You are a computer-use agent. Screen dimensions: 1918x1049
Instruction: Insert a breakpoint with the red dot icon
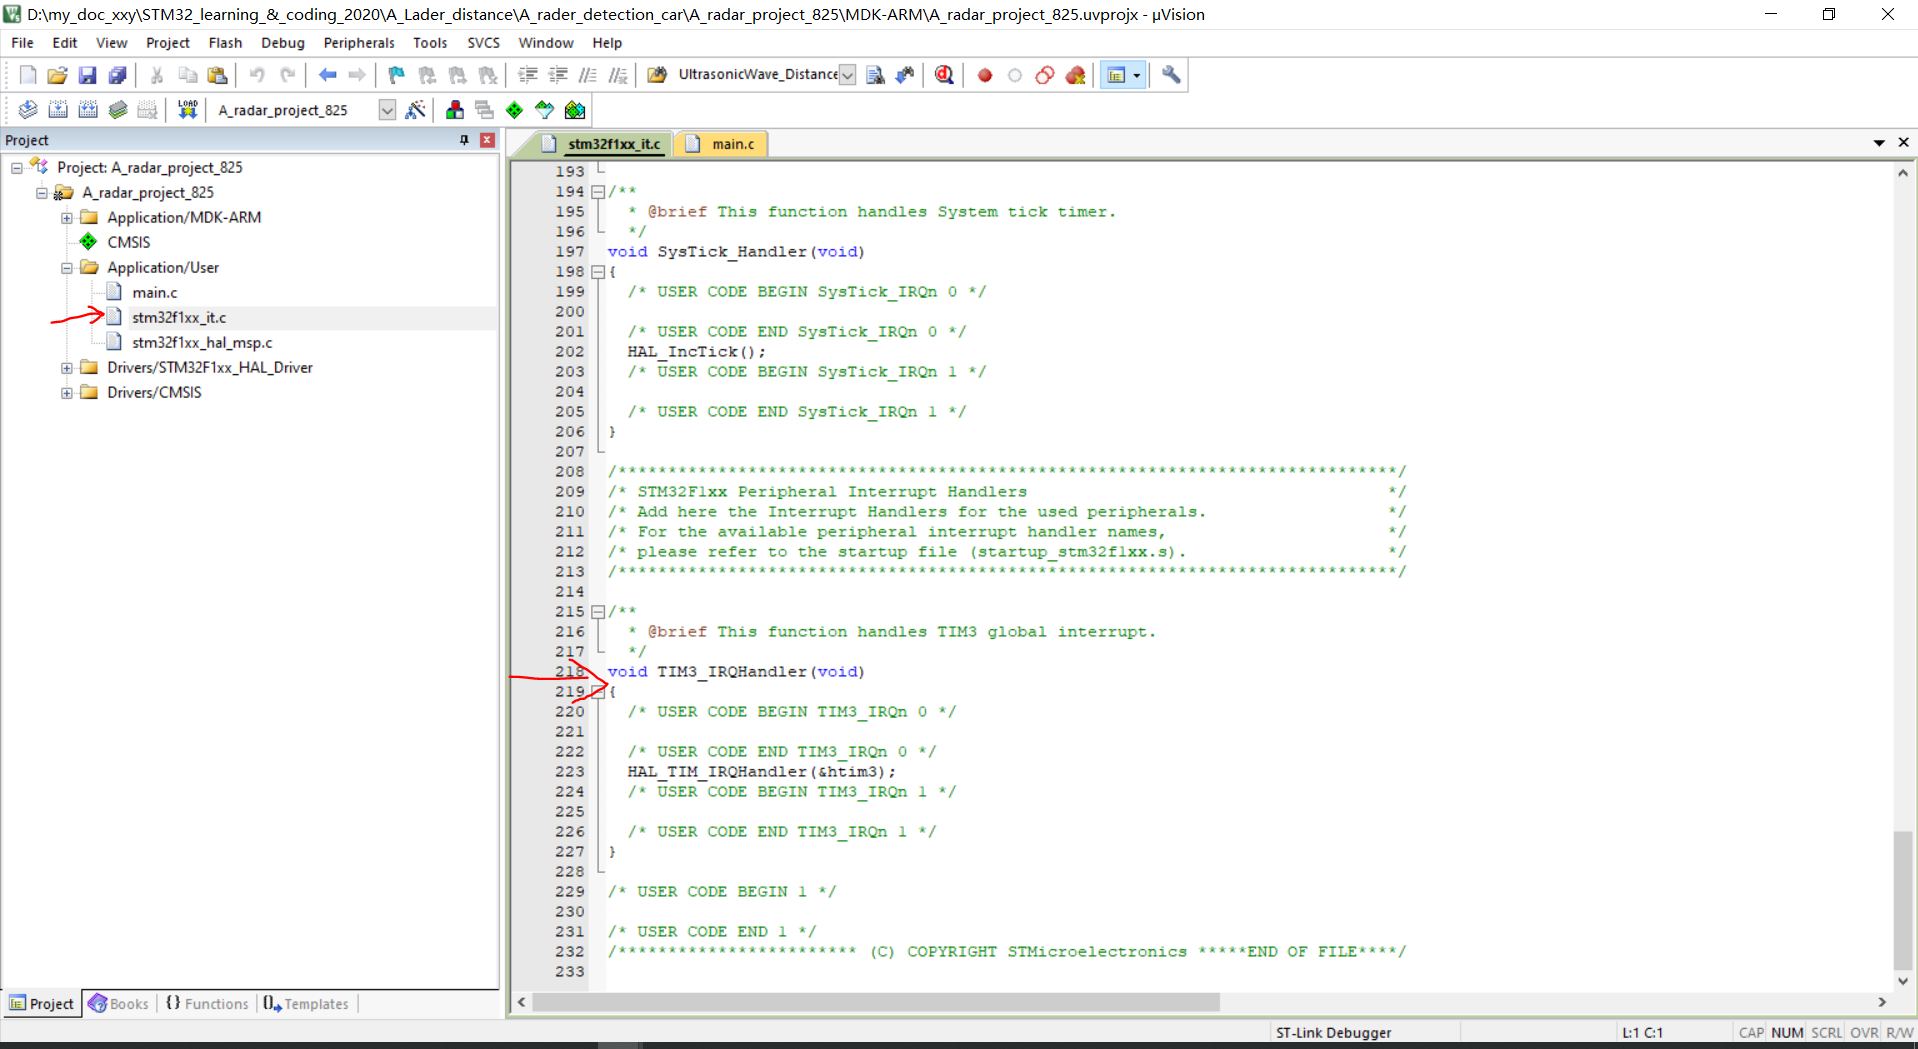coord(985,75)
